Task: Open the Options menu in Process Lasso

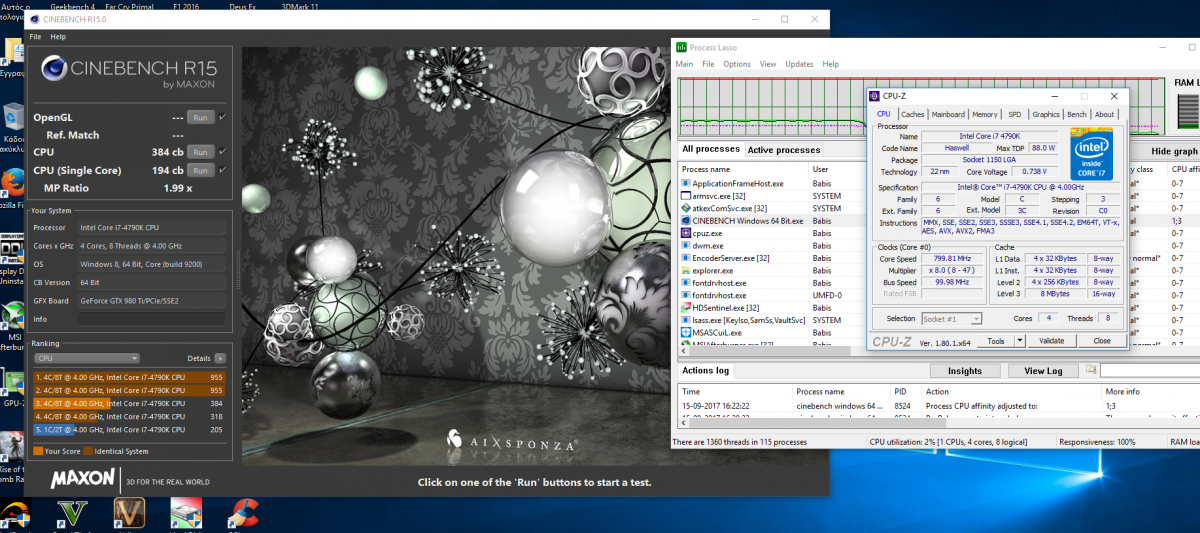Action: tap(737, 64)
